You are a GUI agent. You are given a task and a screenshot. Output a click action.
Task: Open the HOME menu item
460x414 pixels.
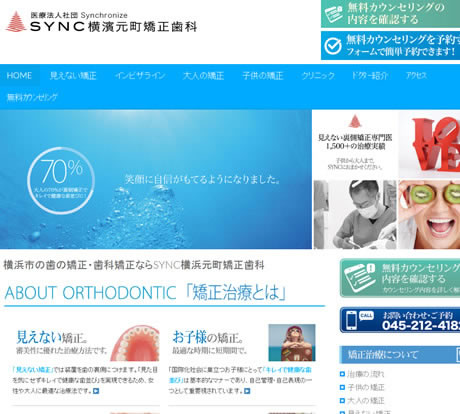19,75
